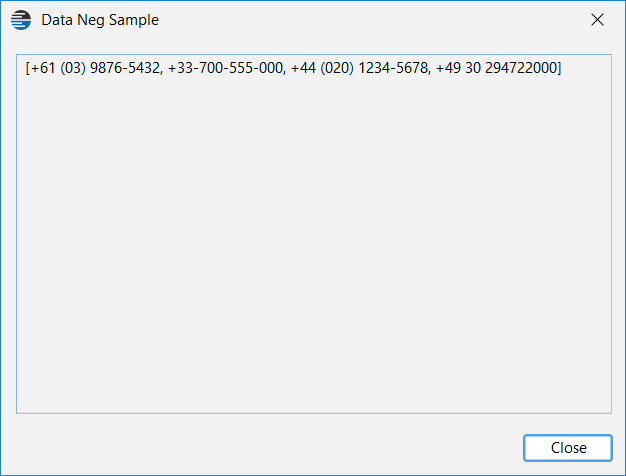Place cursor on the +49 country code

448,68
